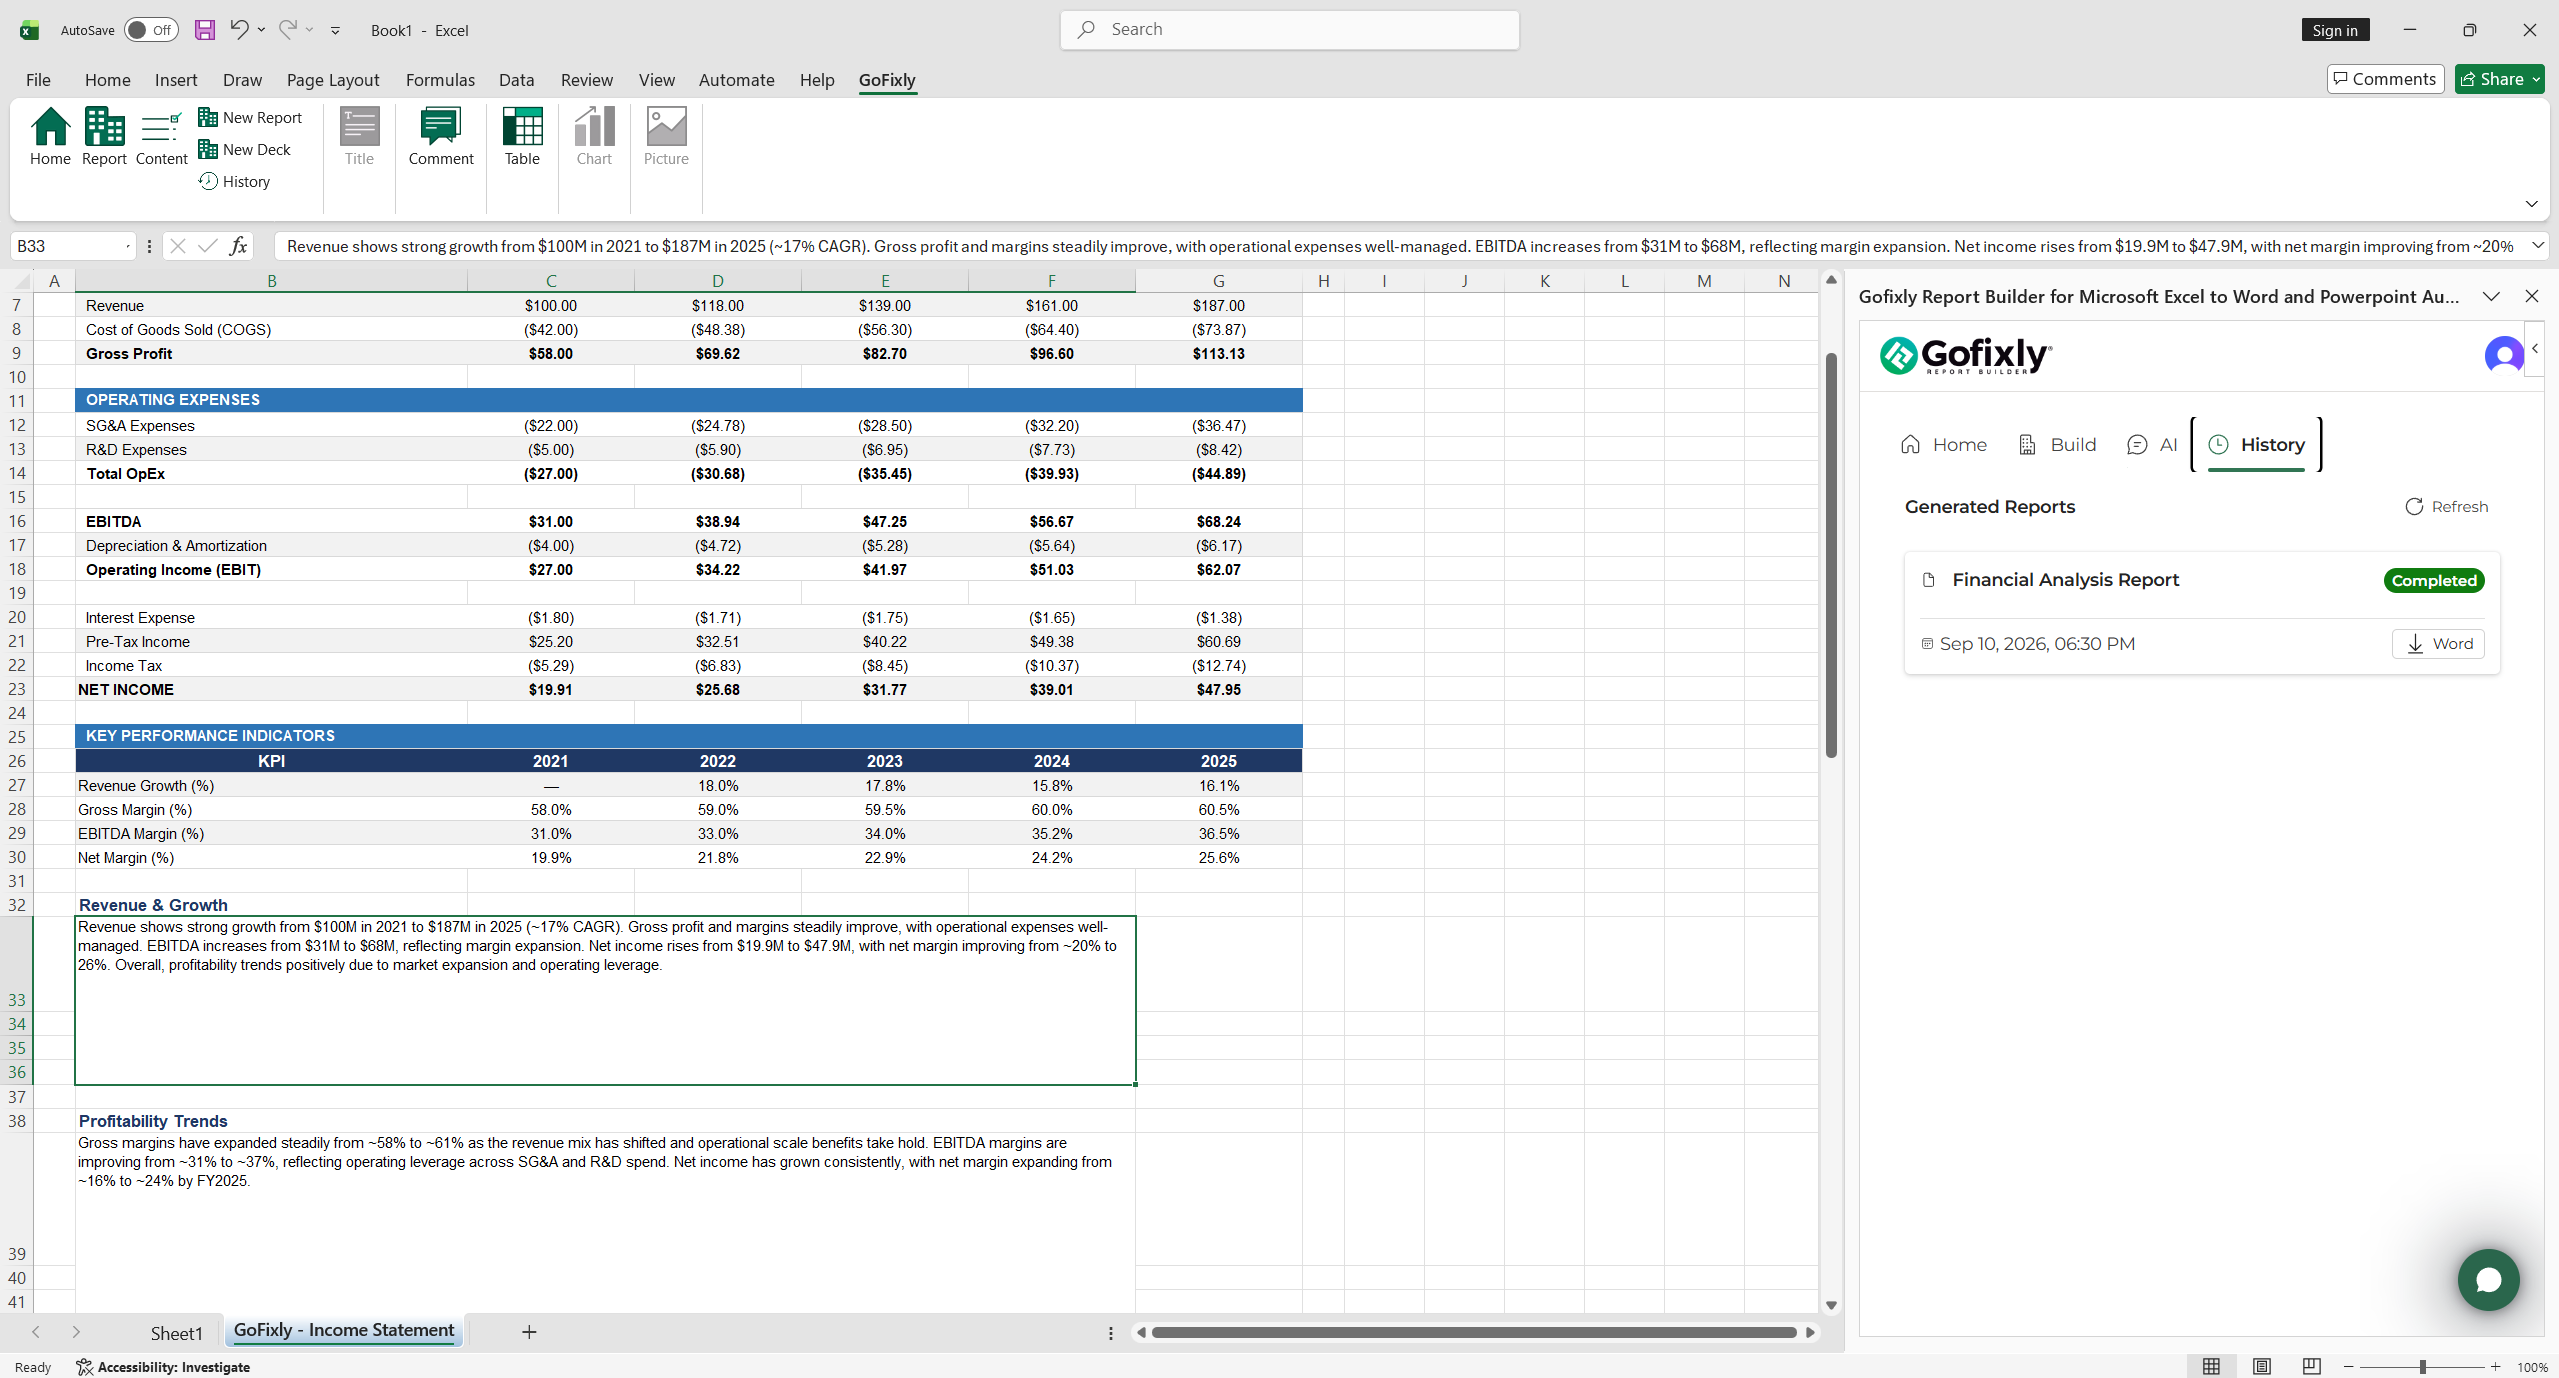Switch to the Insert ribbon tab
2559x1378 pixels.
coord(176,79)
